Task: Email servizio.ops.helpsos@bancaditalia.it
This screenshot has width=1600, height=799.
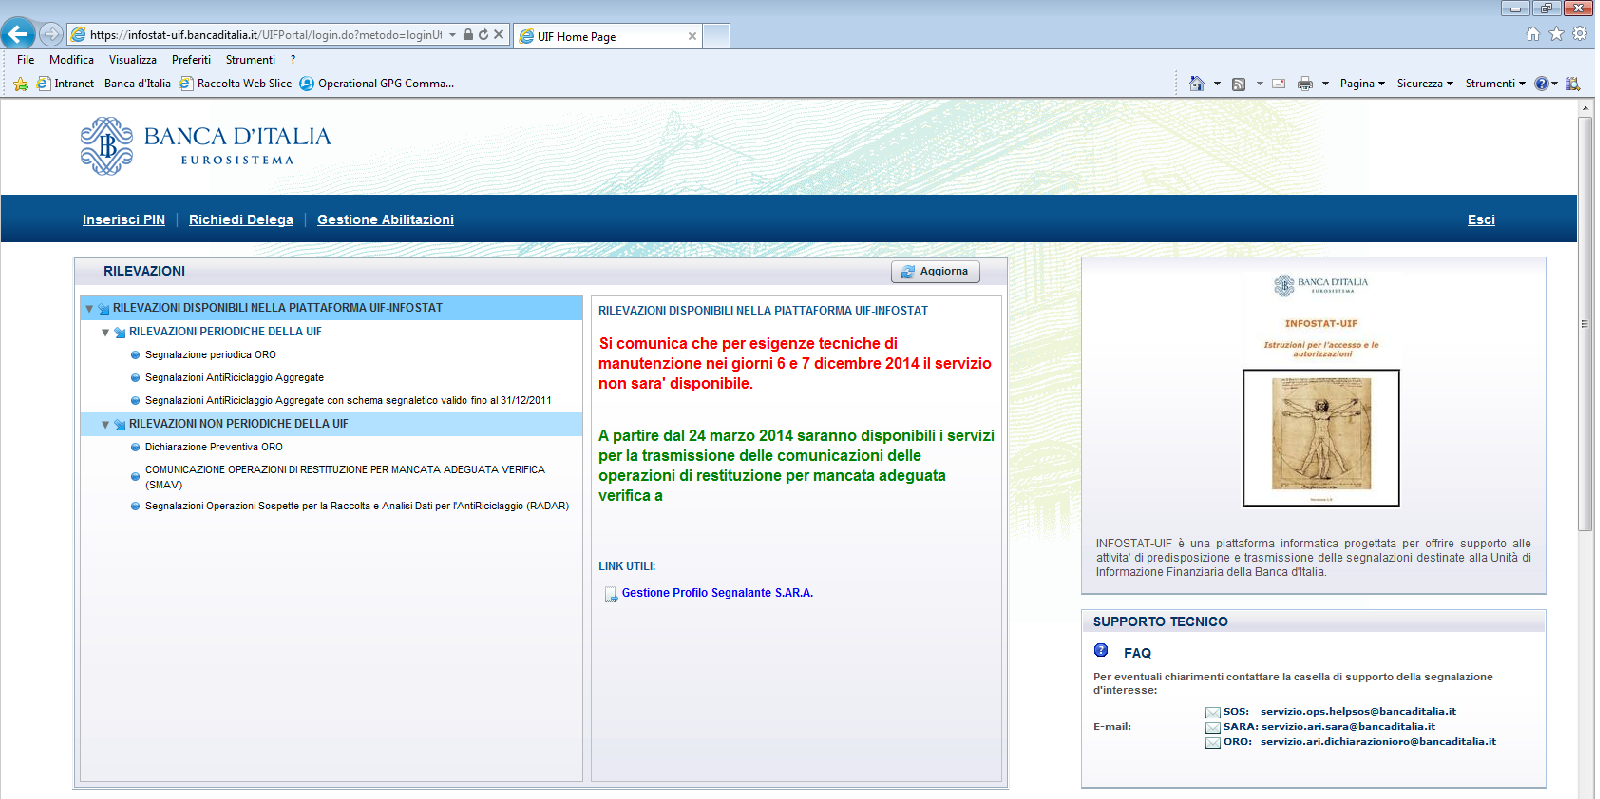Action: (x=1358, y=712)
